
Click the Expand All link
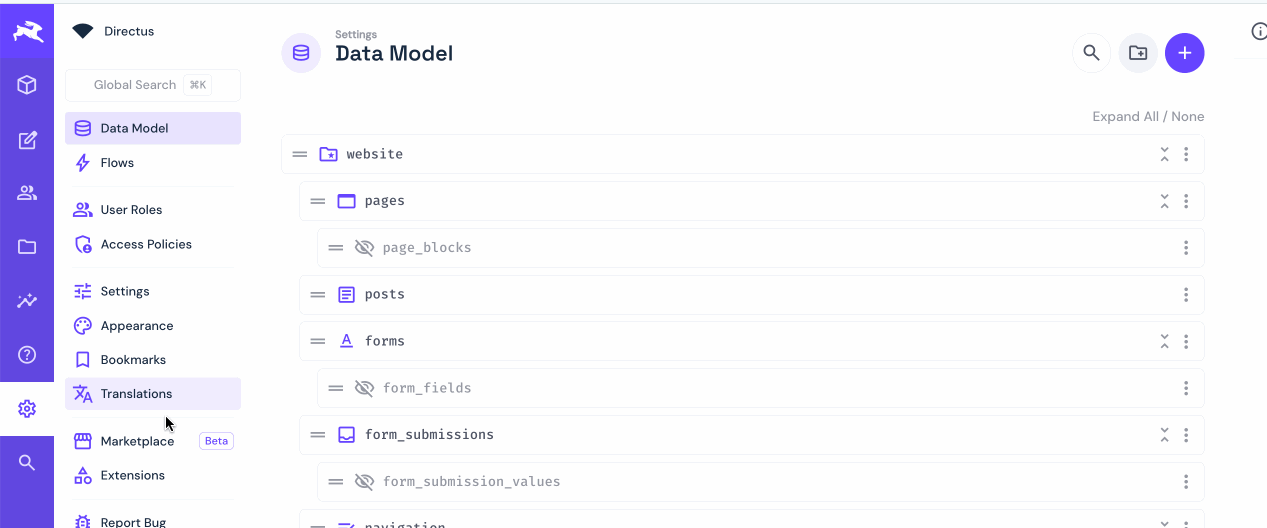(1124, 117)
